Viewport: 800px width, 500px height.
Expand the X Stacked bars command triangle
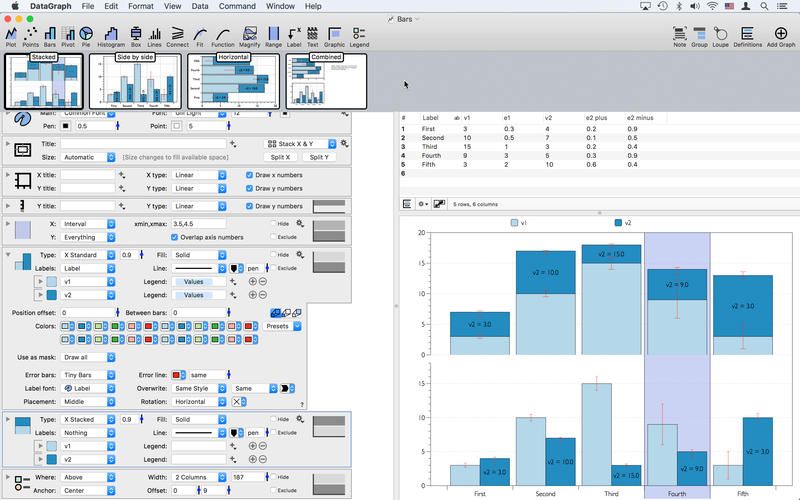(8, 419)
